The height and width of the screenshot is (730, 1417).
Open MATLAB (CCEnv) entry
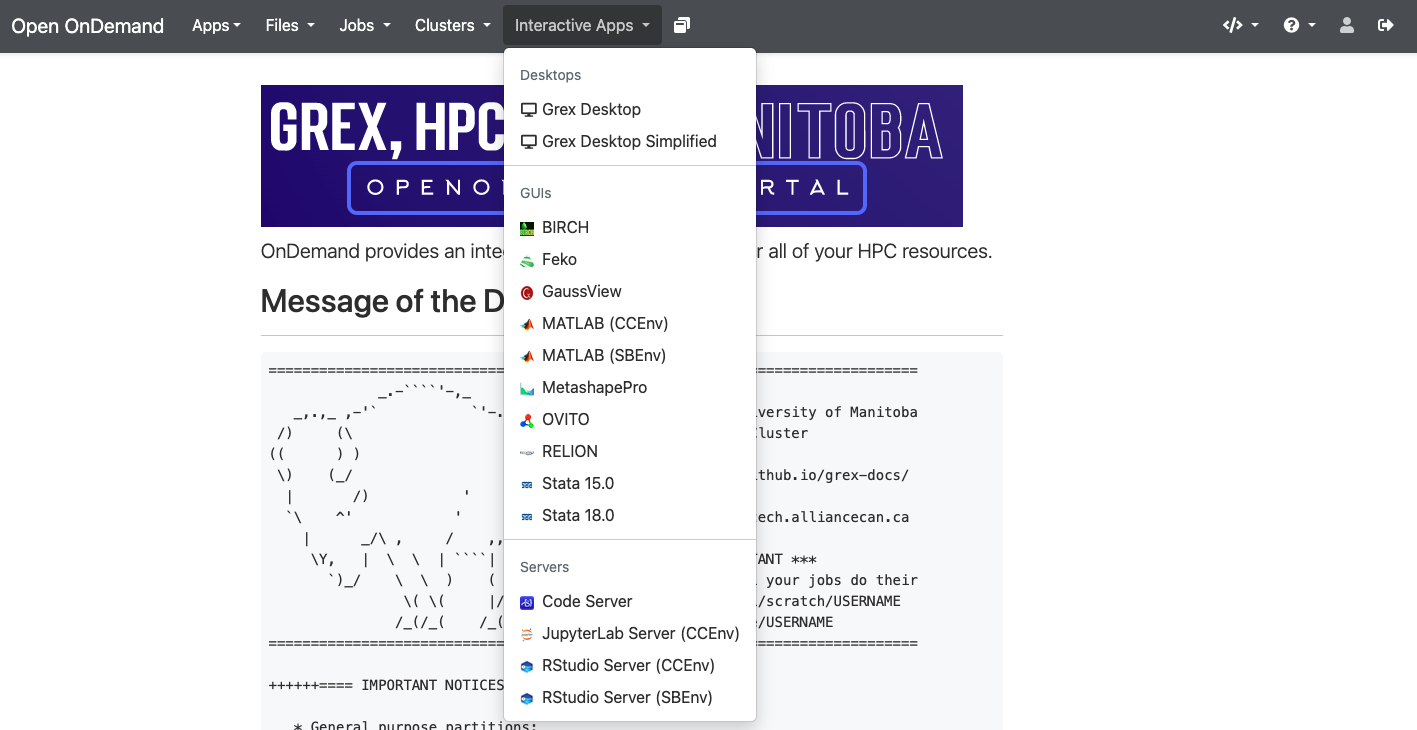click(630, 324)
